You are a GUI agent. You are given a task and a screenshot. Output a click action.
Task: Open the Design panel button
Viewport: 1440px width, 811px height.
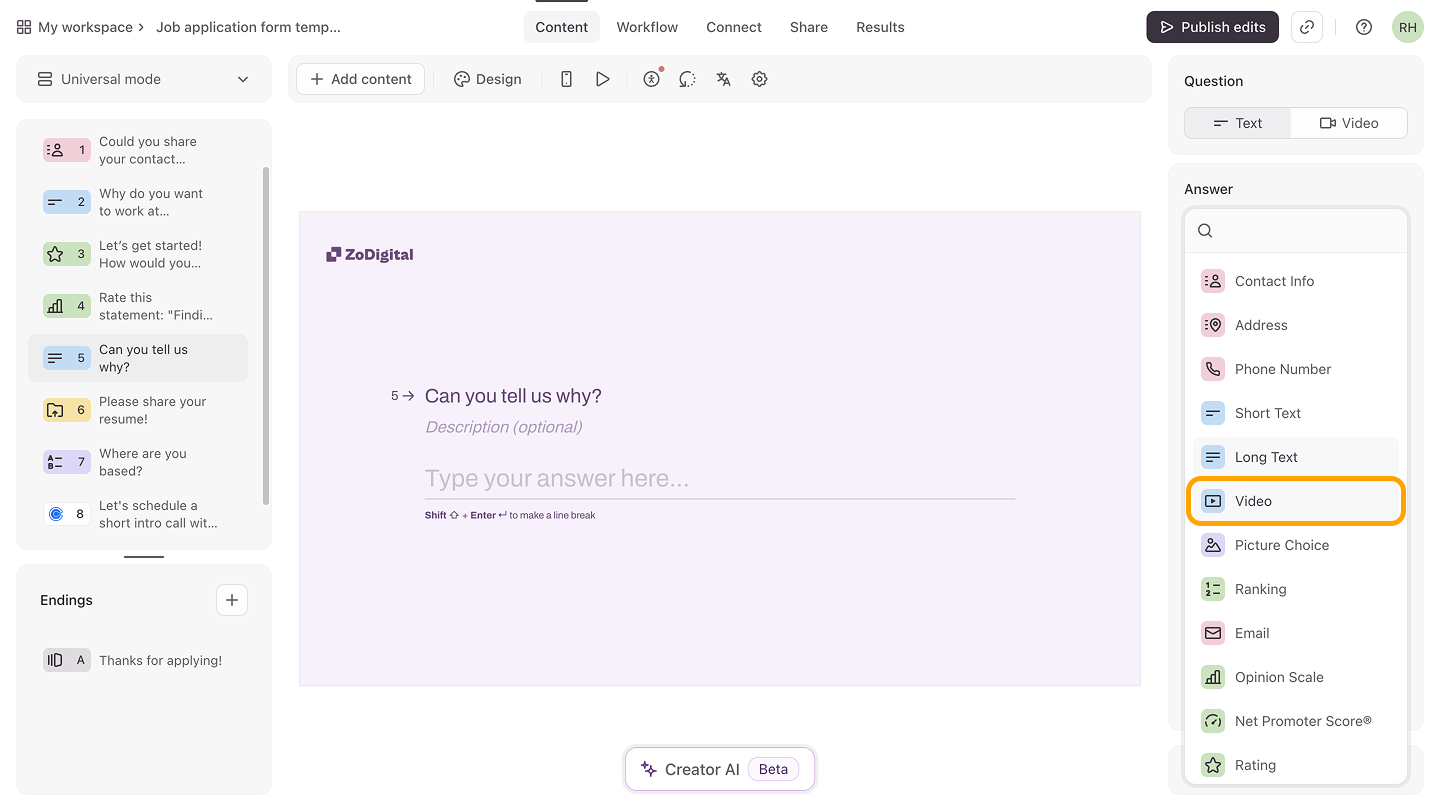click(x=488, y=79)
